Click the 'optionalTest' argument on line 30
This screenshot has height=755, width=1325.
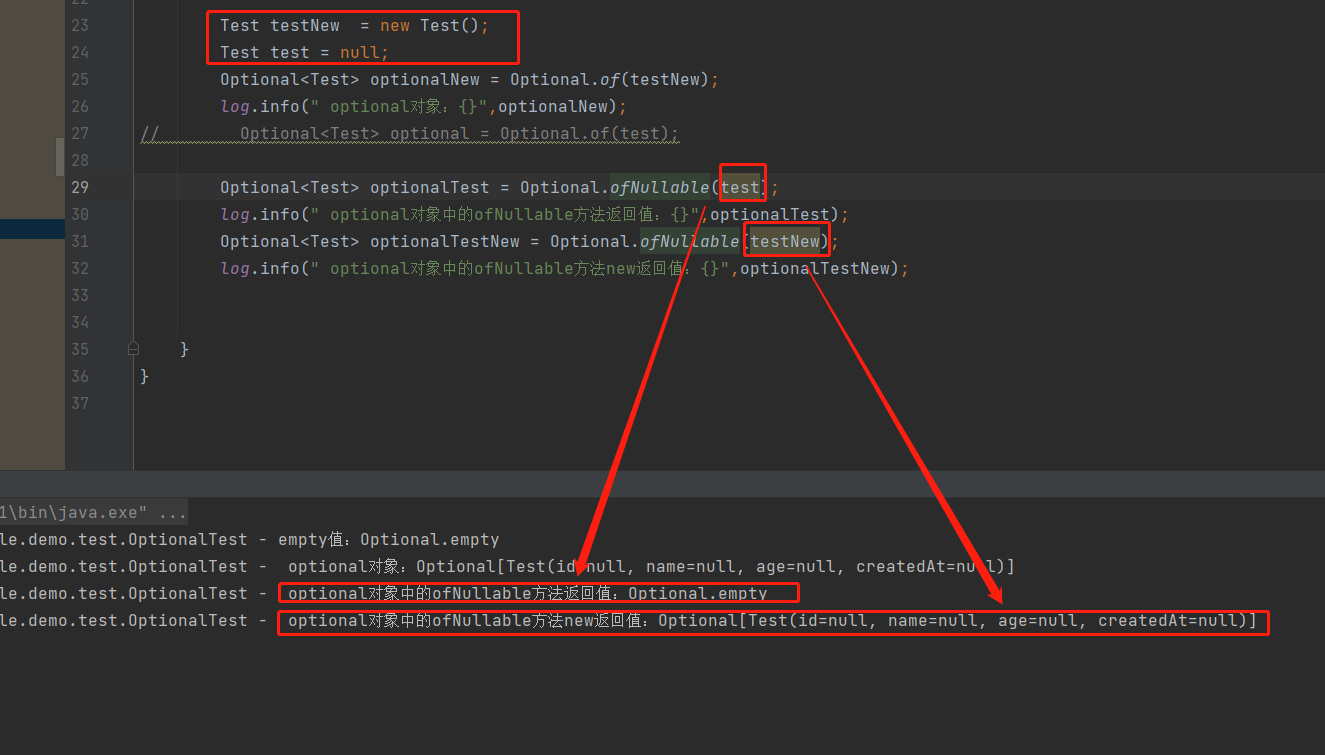click(770, 214)
